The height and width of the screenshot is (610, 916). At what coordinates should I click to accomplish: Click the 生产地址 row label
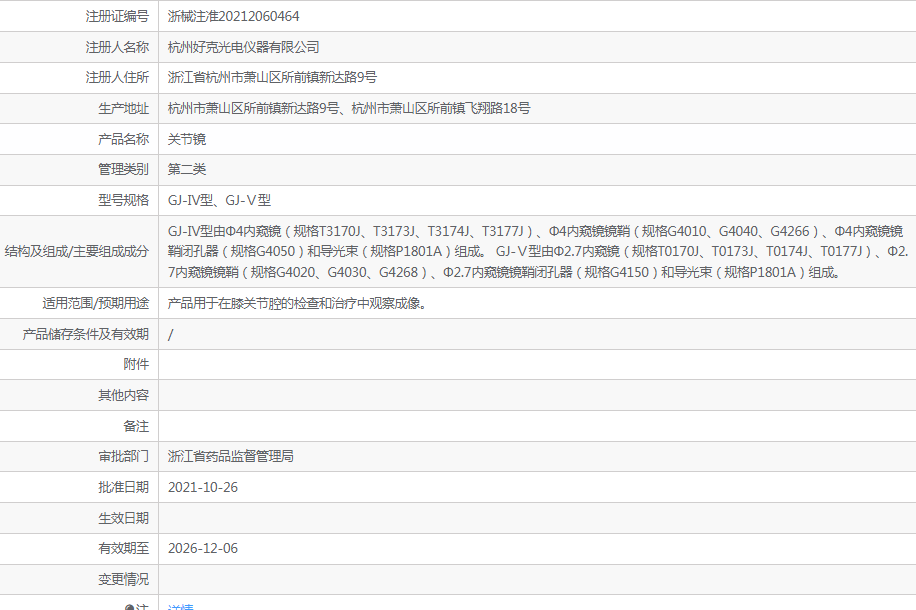pyautogui.click(x=123, y=109)
